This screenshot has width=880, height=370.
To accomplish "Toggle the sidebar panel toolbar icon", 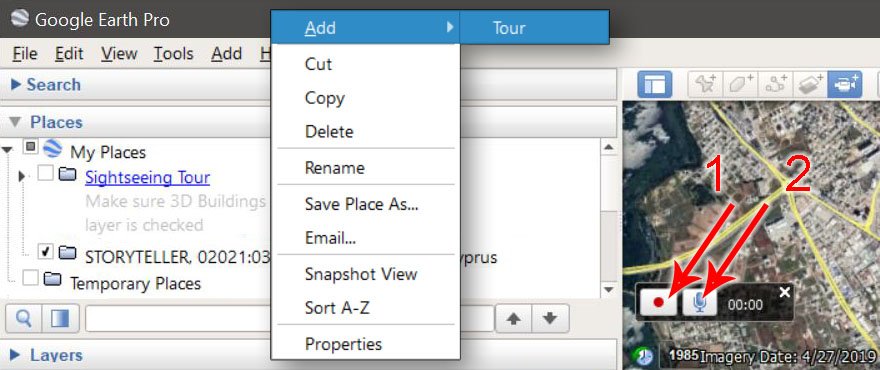I will click(654, 85).
